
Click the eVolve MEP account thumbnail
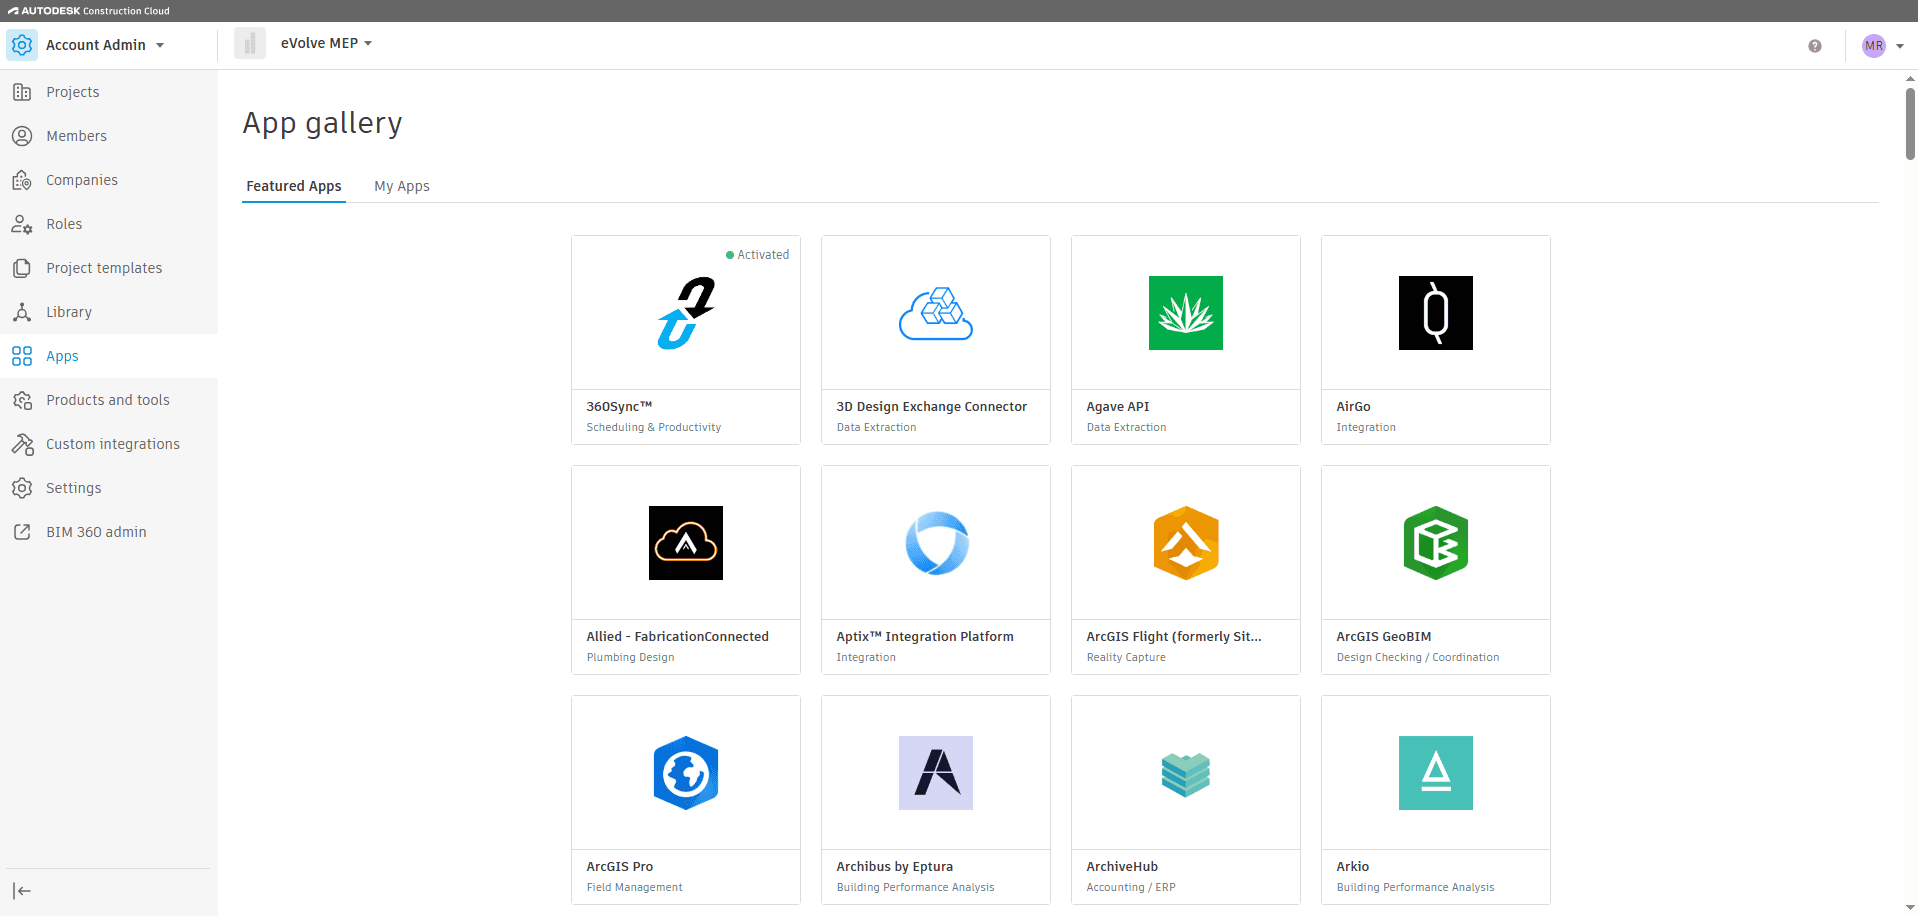250,43
